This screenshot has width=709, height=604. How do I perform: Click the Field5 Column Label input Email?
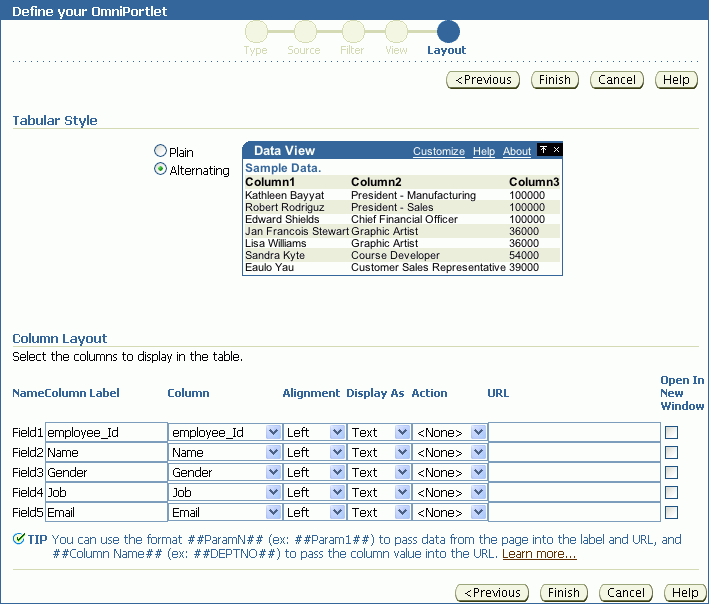pos(107,512)
